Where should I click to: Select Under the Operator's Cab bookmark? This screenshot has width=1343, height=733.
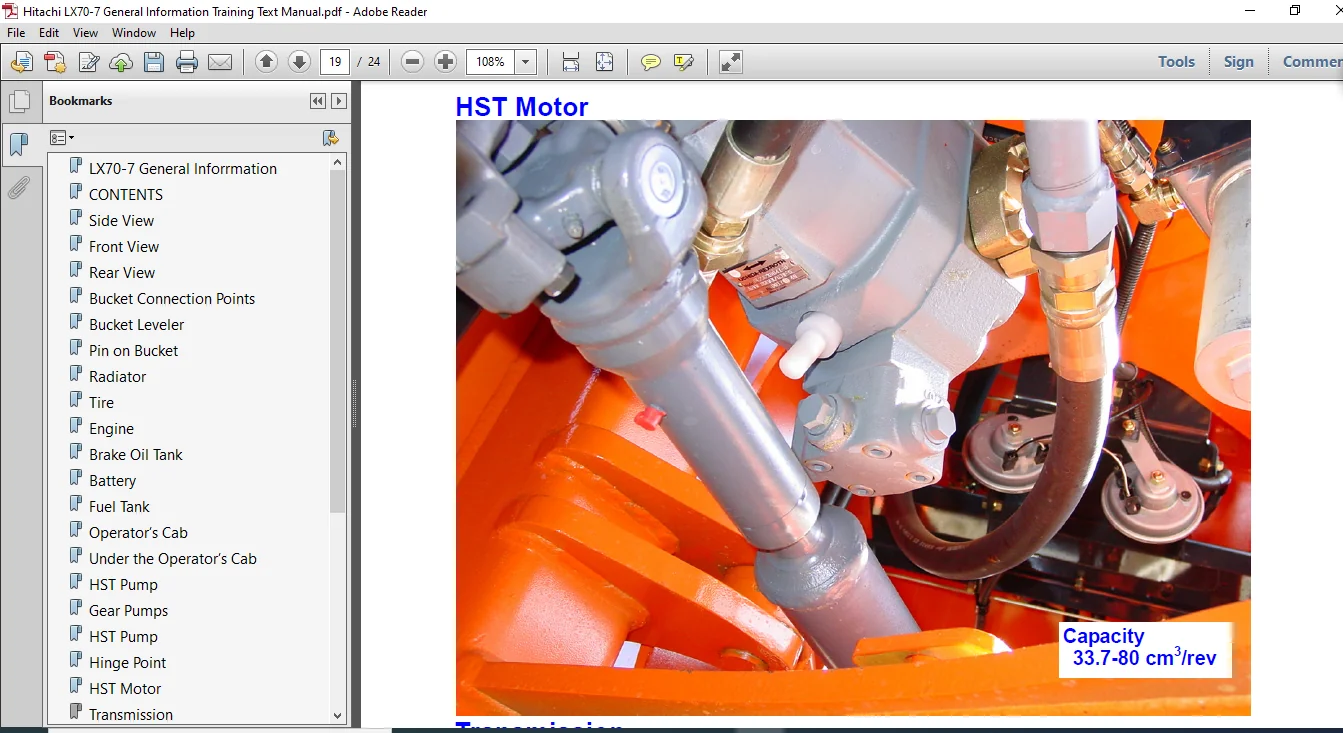click(x=173, y=558)
